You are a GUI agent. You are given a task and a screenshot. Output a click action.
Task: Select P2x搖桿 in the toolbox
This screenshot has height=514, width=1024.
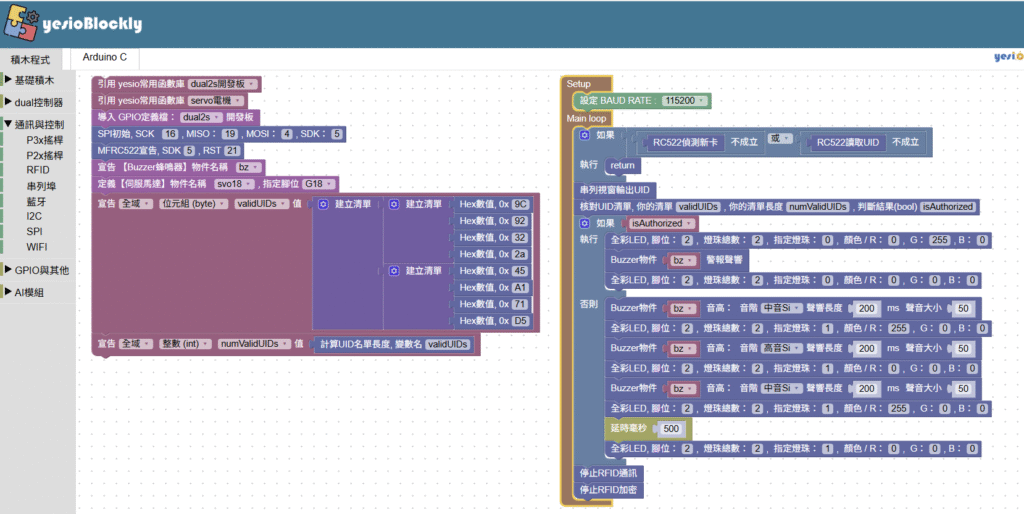pos(44,155)
